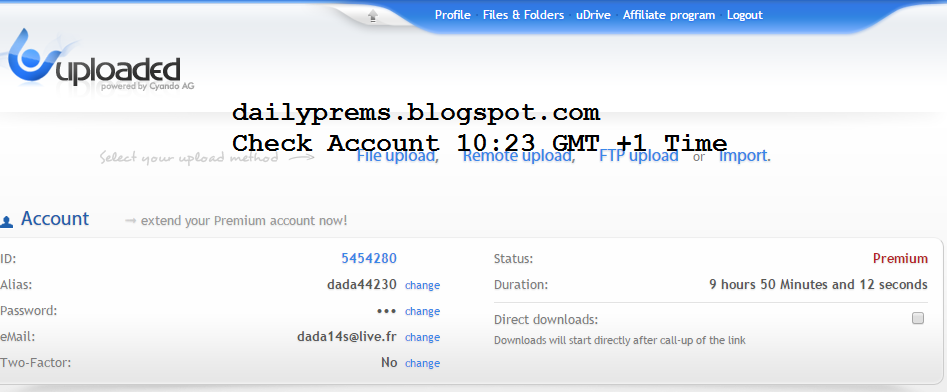Choose the File upload method
The image size is (947, 392).
click(396, 156)
